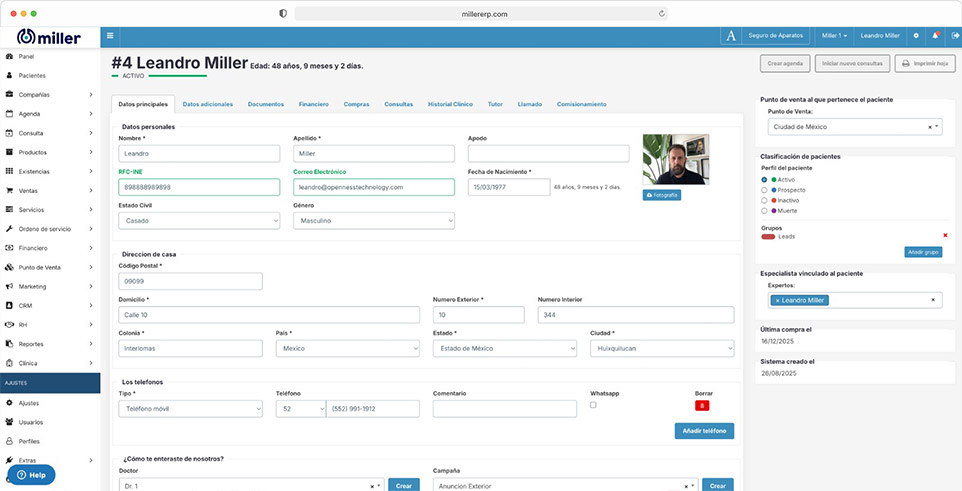Open the hamburger menu in top bar
This screenshot has height=491, width=962.
pos(110,36)
